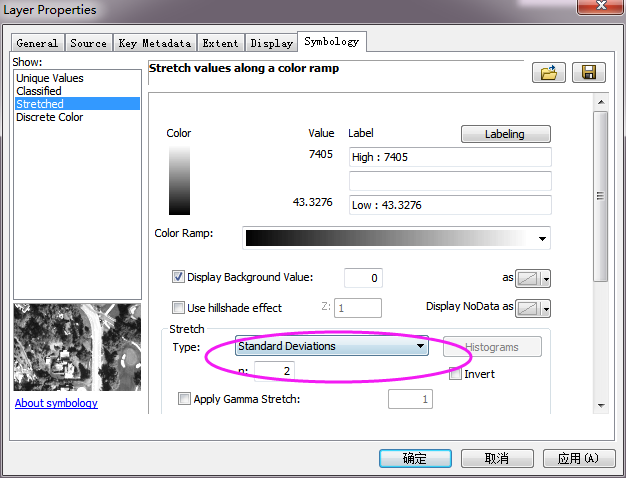Viewport: 626px width, 478px height.
Task: Click the Histograms button
Action: [x=492, y=347]
